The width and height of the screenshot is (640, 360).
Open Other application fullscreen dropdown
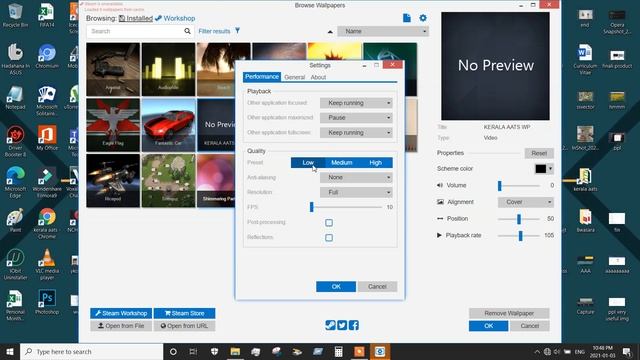point(356,133)
